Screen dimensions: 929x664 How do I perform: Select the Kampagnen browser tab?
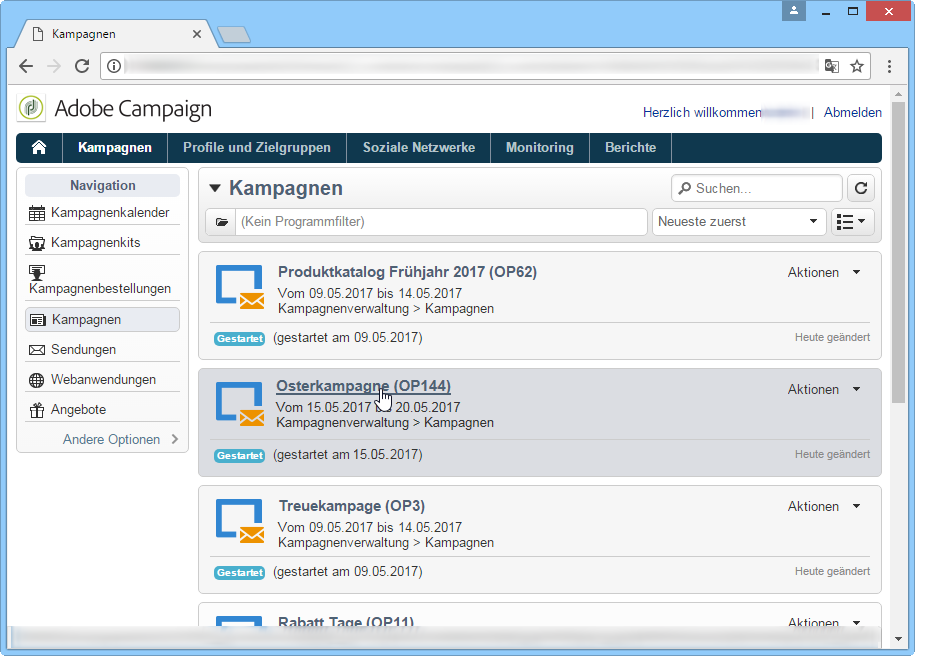[x=116, y=34]
